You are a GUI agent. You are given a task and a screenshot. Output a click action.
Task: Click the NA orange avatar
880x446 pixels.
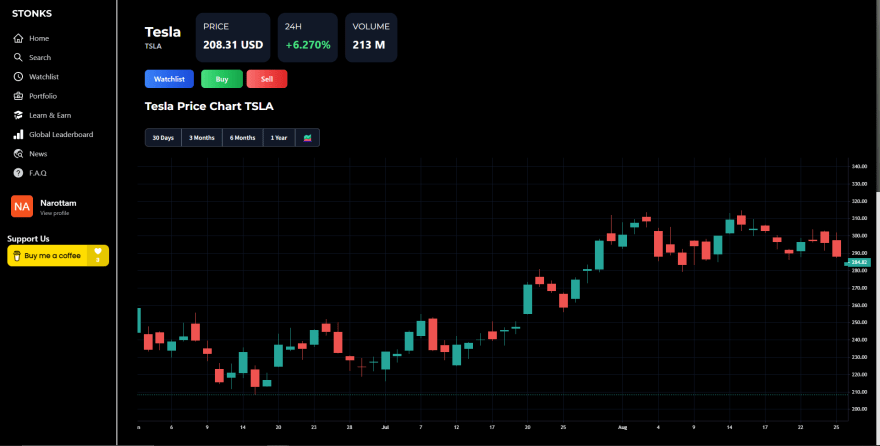click(x=22, y=206)
